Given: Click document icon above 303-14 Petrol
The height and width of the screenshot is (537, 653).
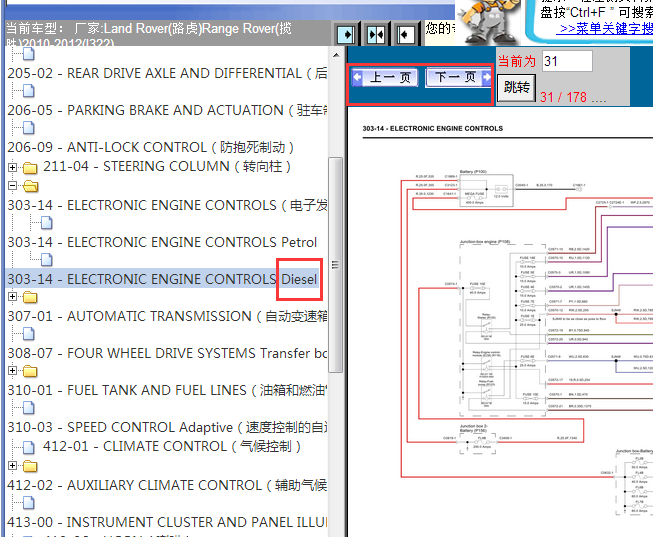Looking at the screenshot, I should click(x=47, y=223).
